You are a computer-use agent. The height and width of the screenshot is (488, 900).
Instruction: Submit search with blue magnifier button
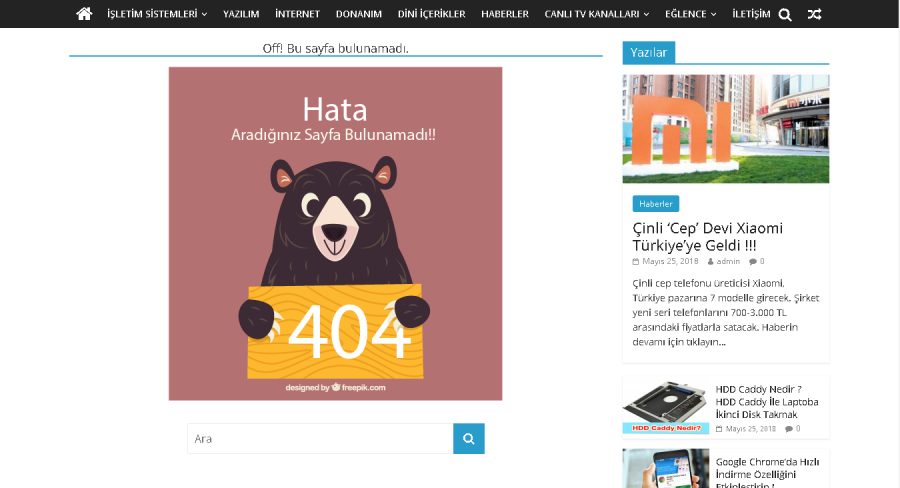point(469,439)
